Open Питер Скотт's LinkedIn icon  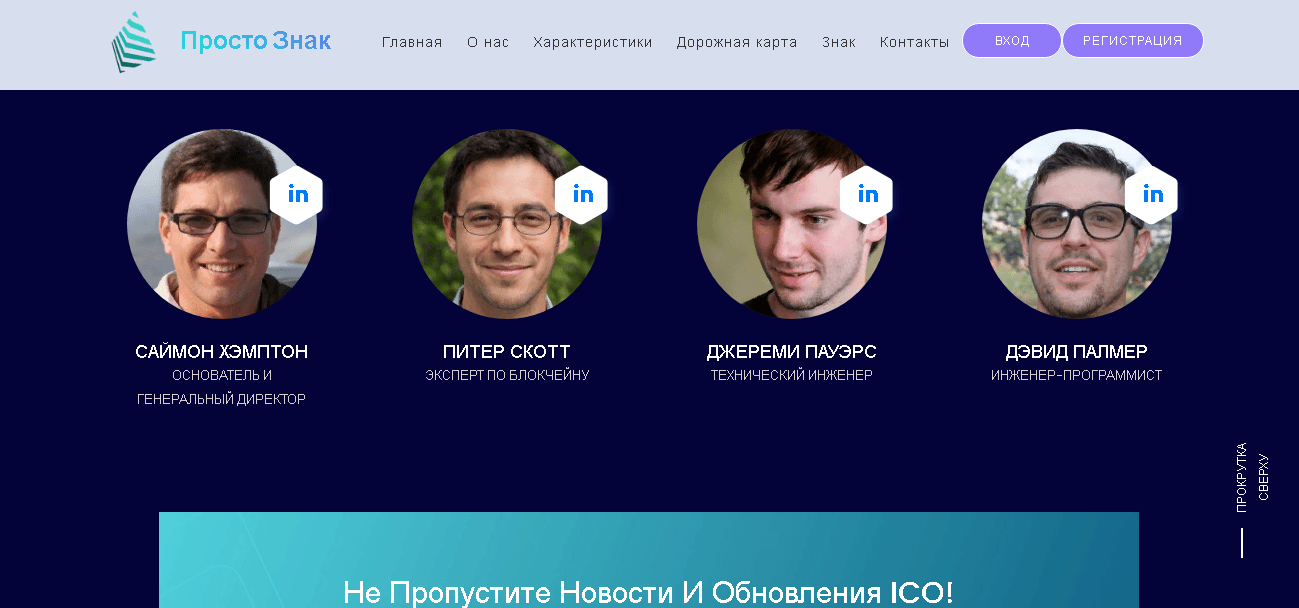pos(581,194)
